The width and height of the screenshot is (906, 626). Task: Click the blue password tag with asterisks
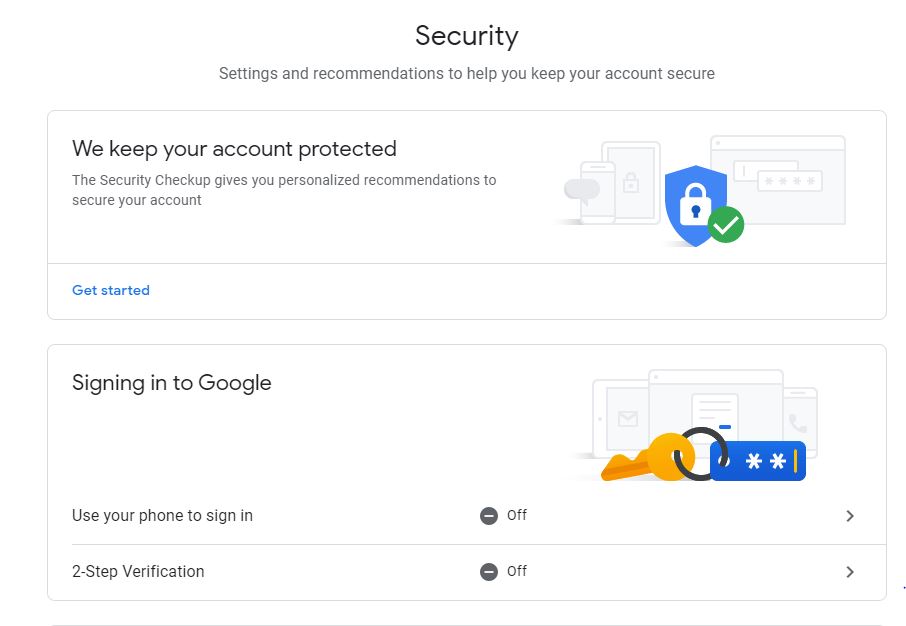[760, 461]
